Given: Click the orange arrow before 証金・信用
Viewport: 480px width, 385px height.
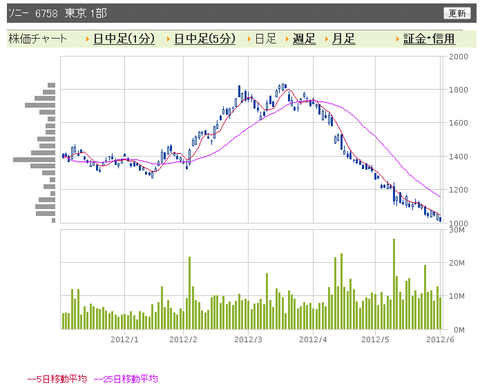Looking at the screenshot, I should pyautogui.click(x=397, y=39).
